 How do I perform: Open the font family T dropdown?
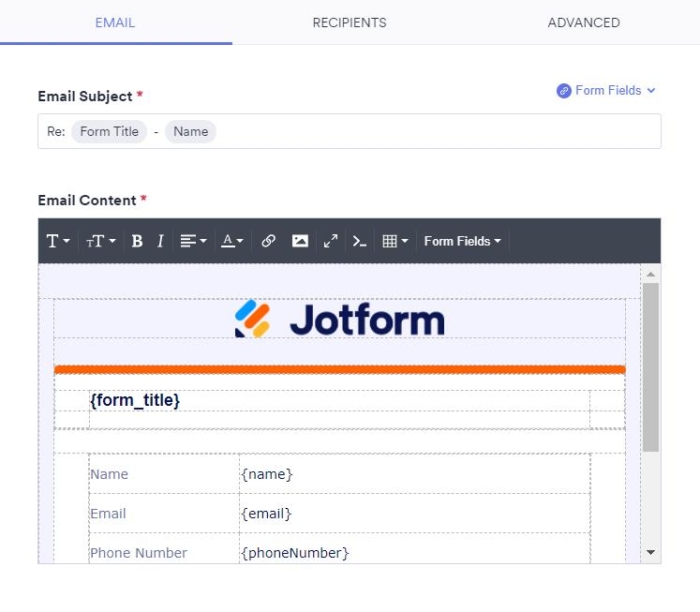(58, 241)
